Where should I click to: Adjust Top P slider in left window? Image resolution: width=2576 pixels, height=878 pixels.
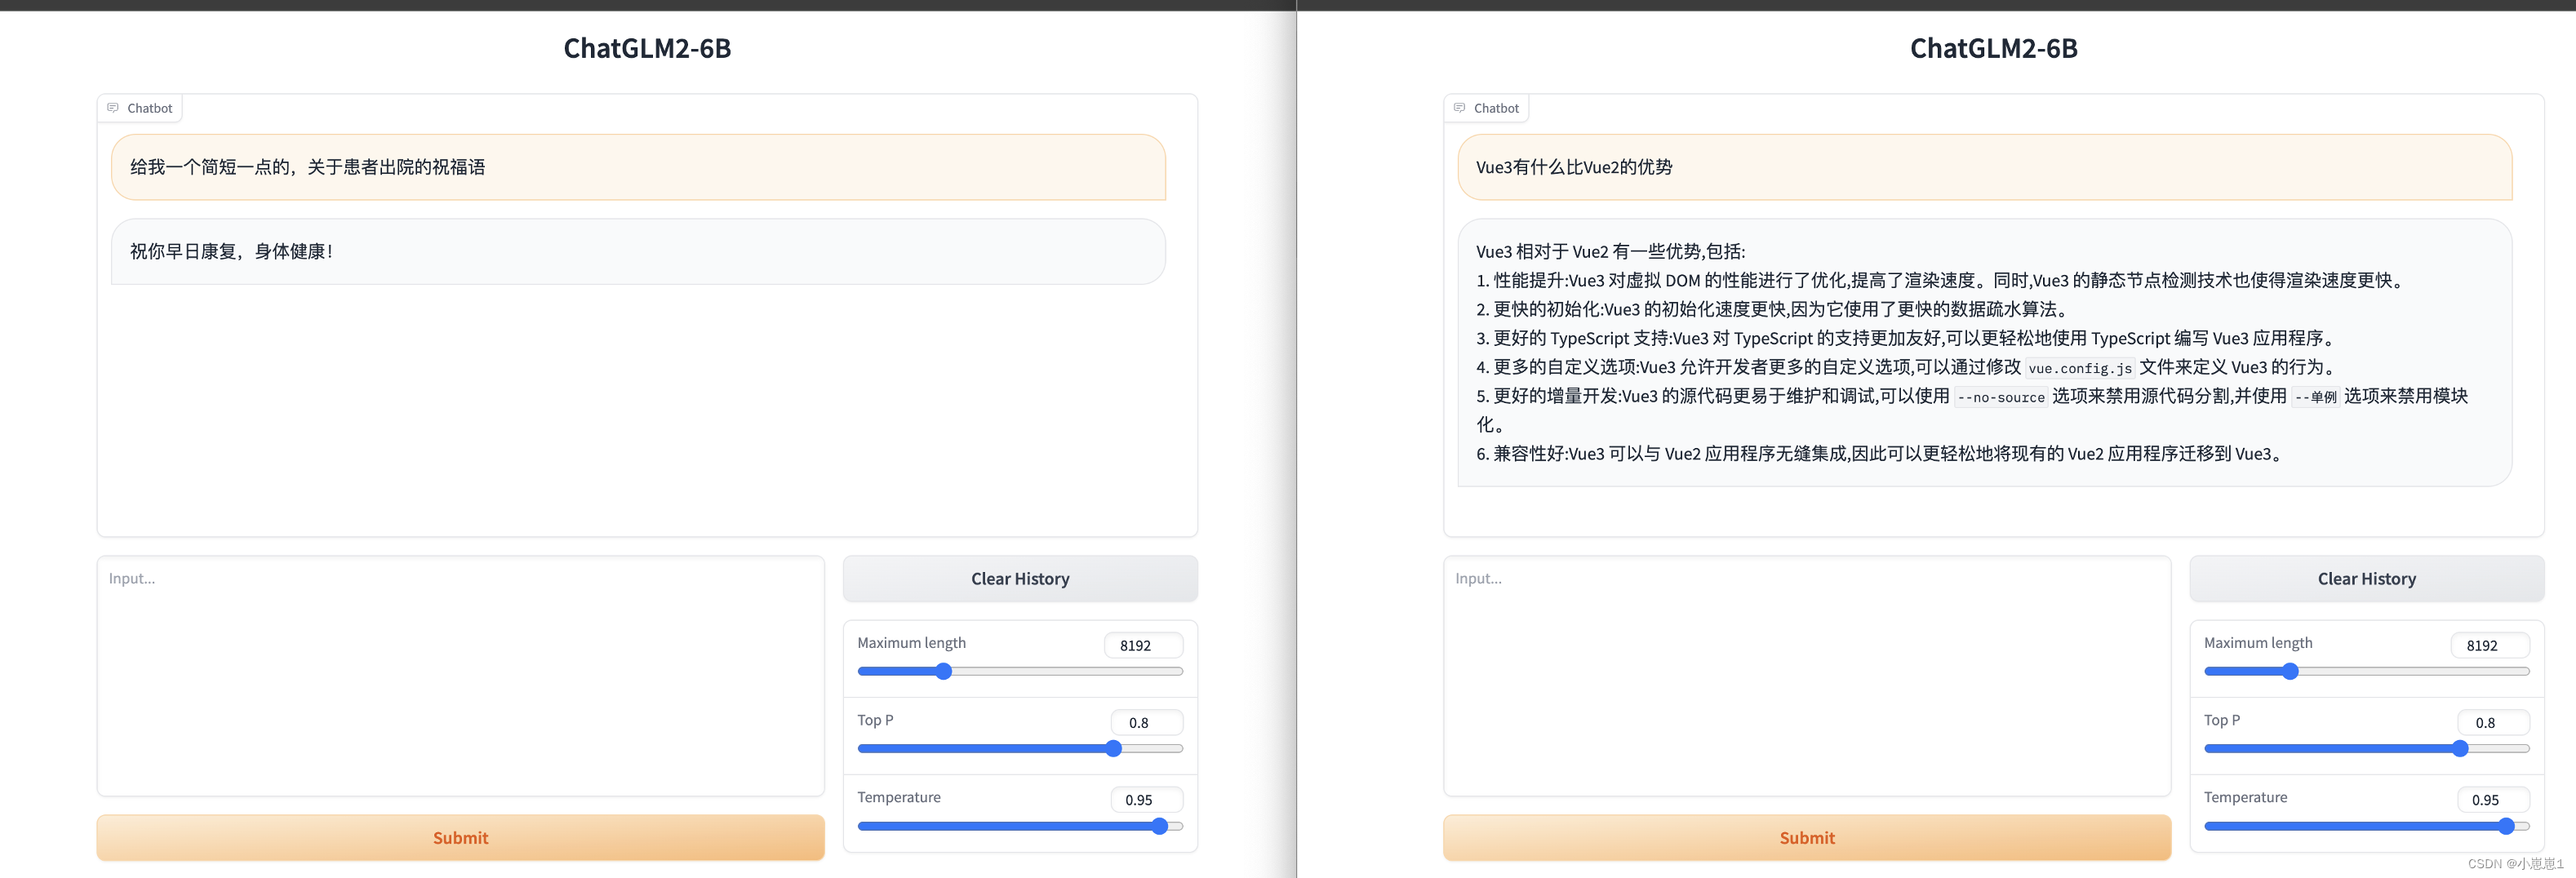pyautogui.click(x=1020, y=748)
